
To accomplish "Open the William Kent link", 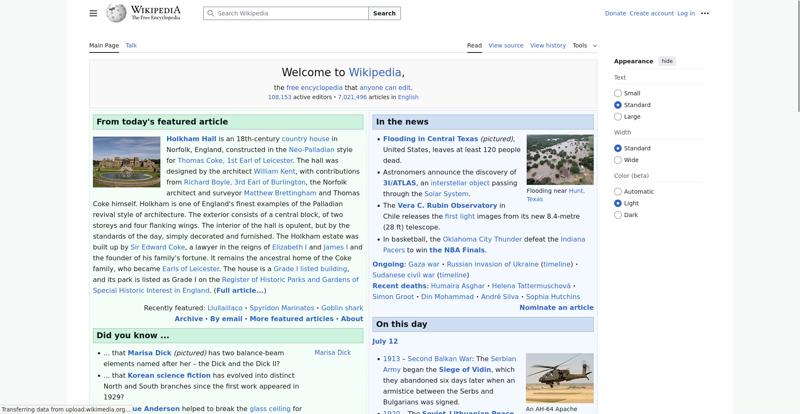I will (x=274, y=172).
